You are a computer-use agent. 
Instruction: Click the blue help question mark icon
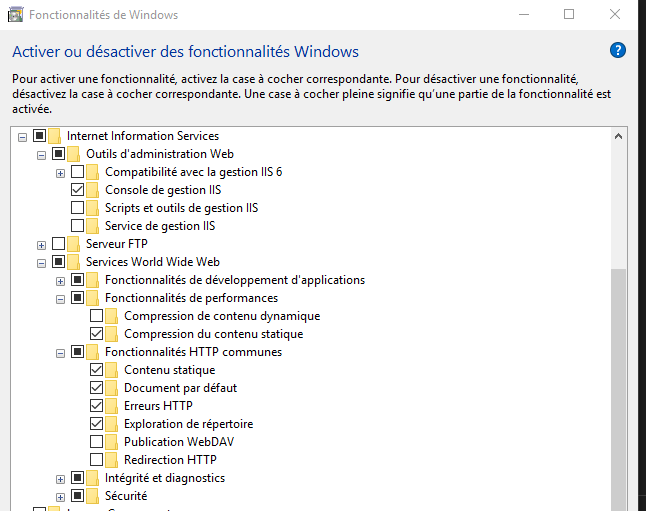tap(618, 51)
